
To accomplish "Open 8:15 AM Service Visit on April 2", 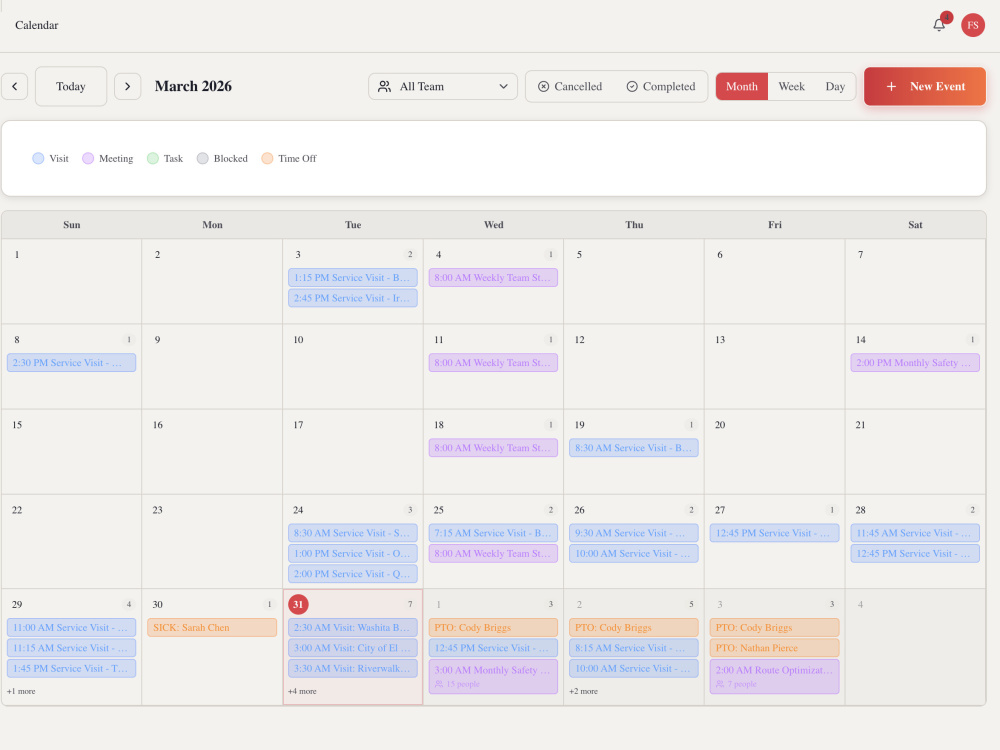I will click(x=634, y=648).
